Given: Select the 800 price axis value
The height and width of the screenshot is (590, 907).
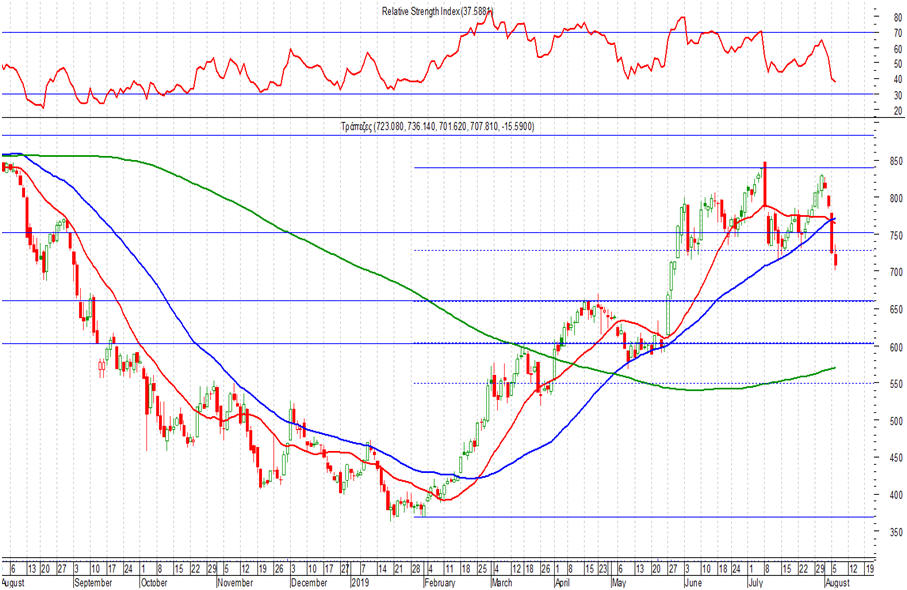Looking at the screenshot, I should tap(896, 198).
